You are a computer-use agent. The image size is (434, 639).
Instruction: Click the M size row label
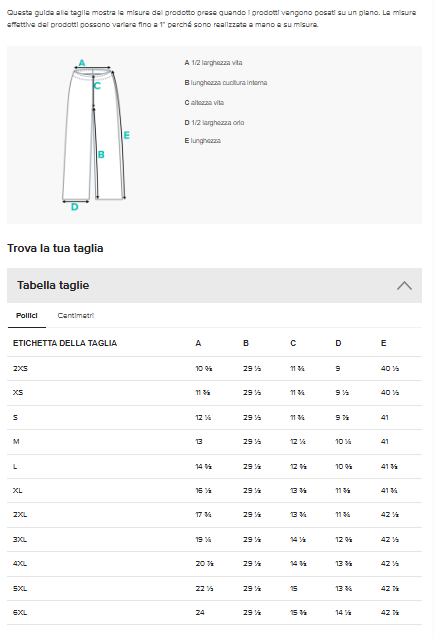pos(16,441)
